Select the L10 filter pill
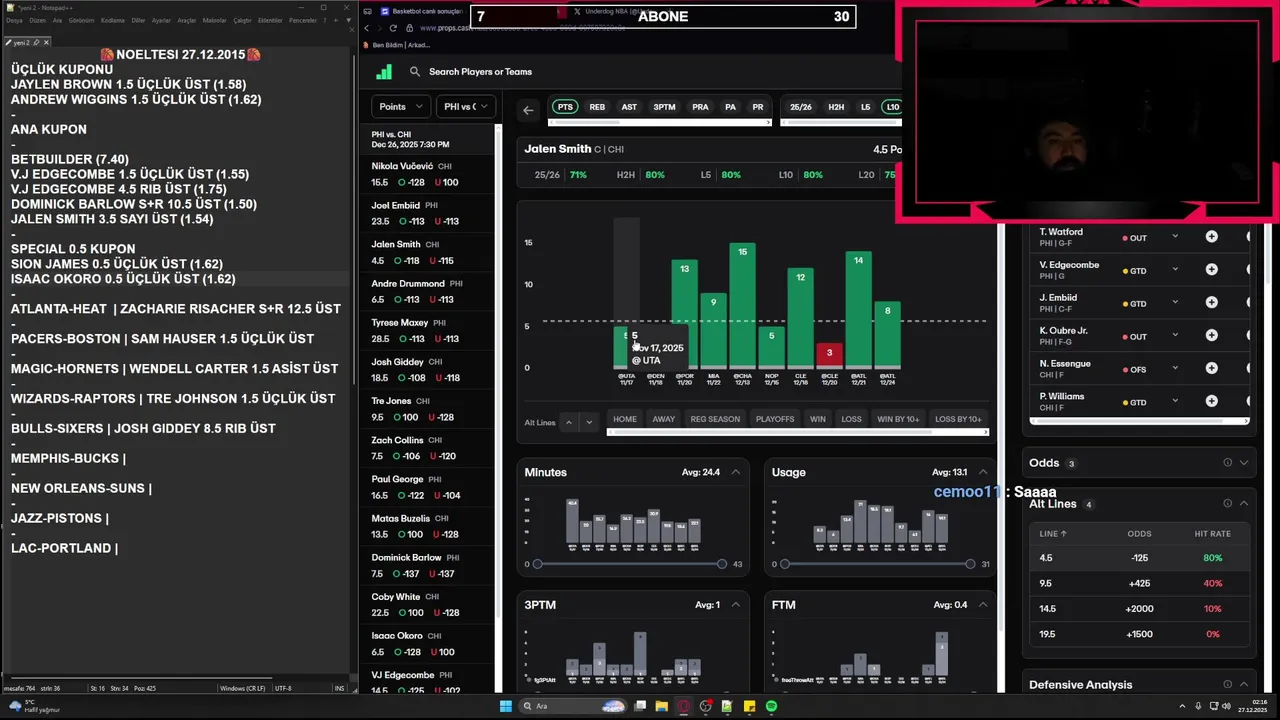The height and width of the screenshot is (720, 1280). pyautogui.click(x=892, y=107)
